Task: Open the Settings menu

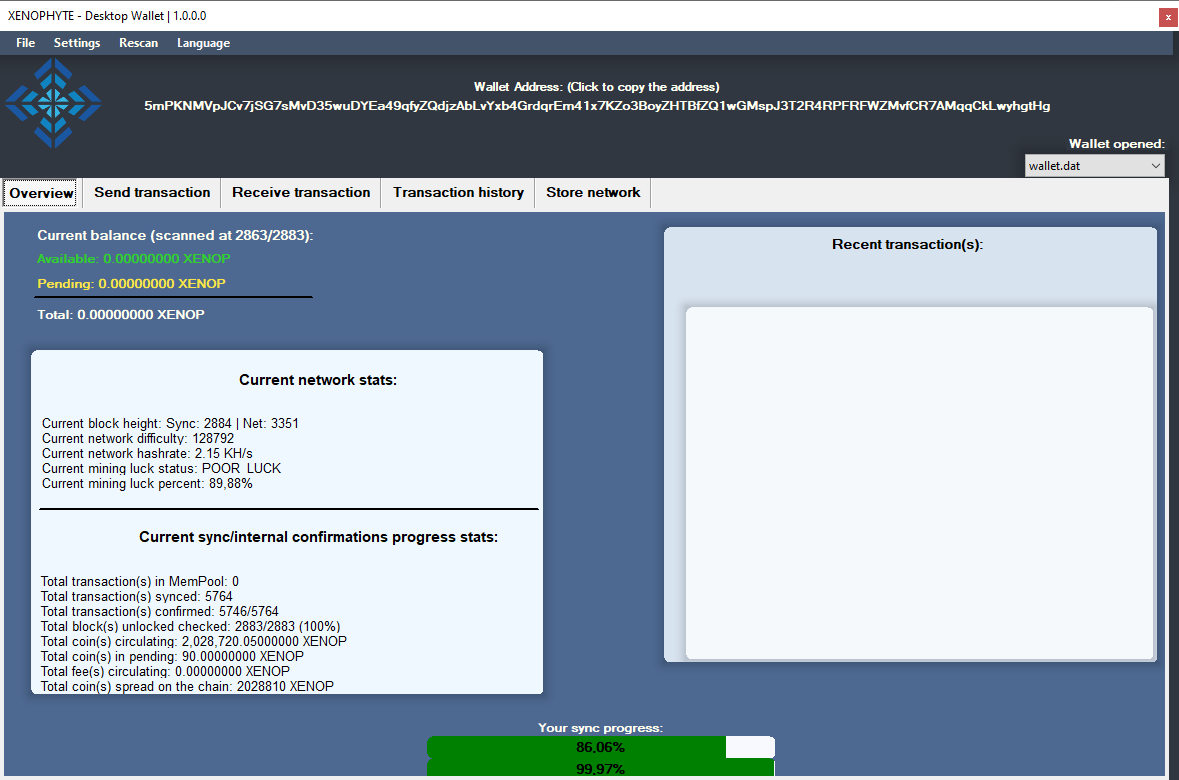Action: [76, 43]
